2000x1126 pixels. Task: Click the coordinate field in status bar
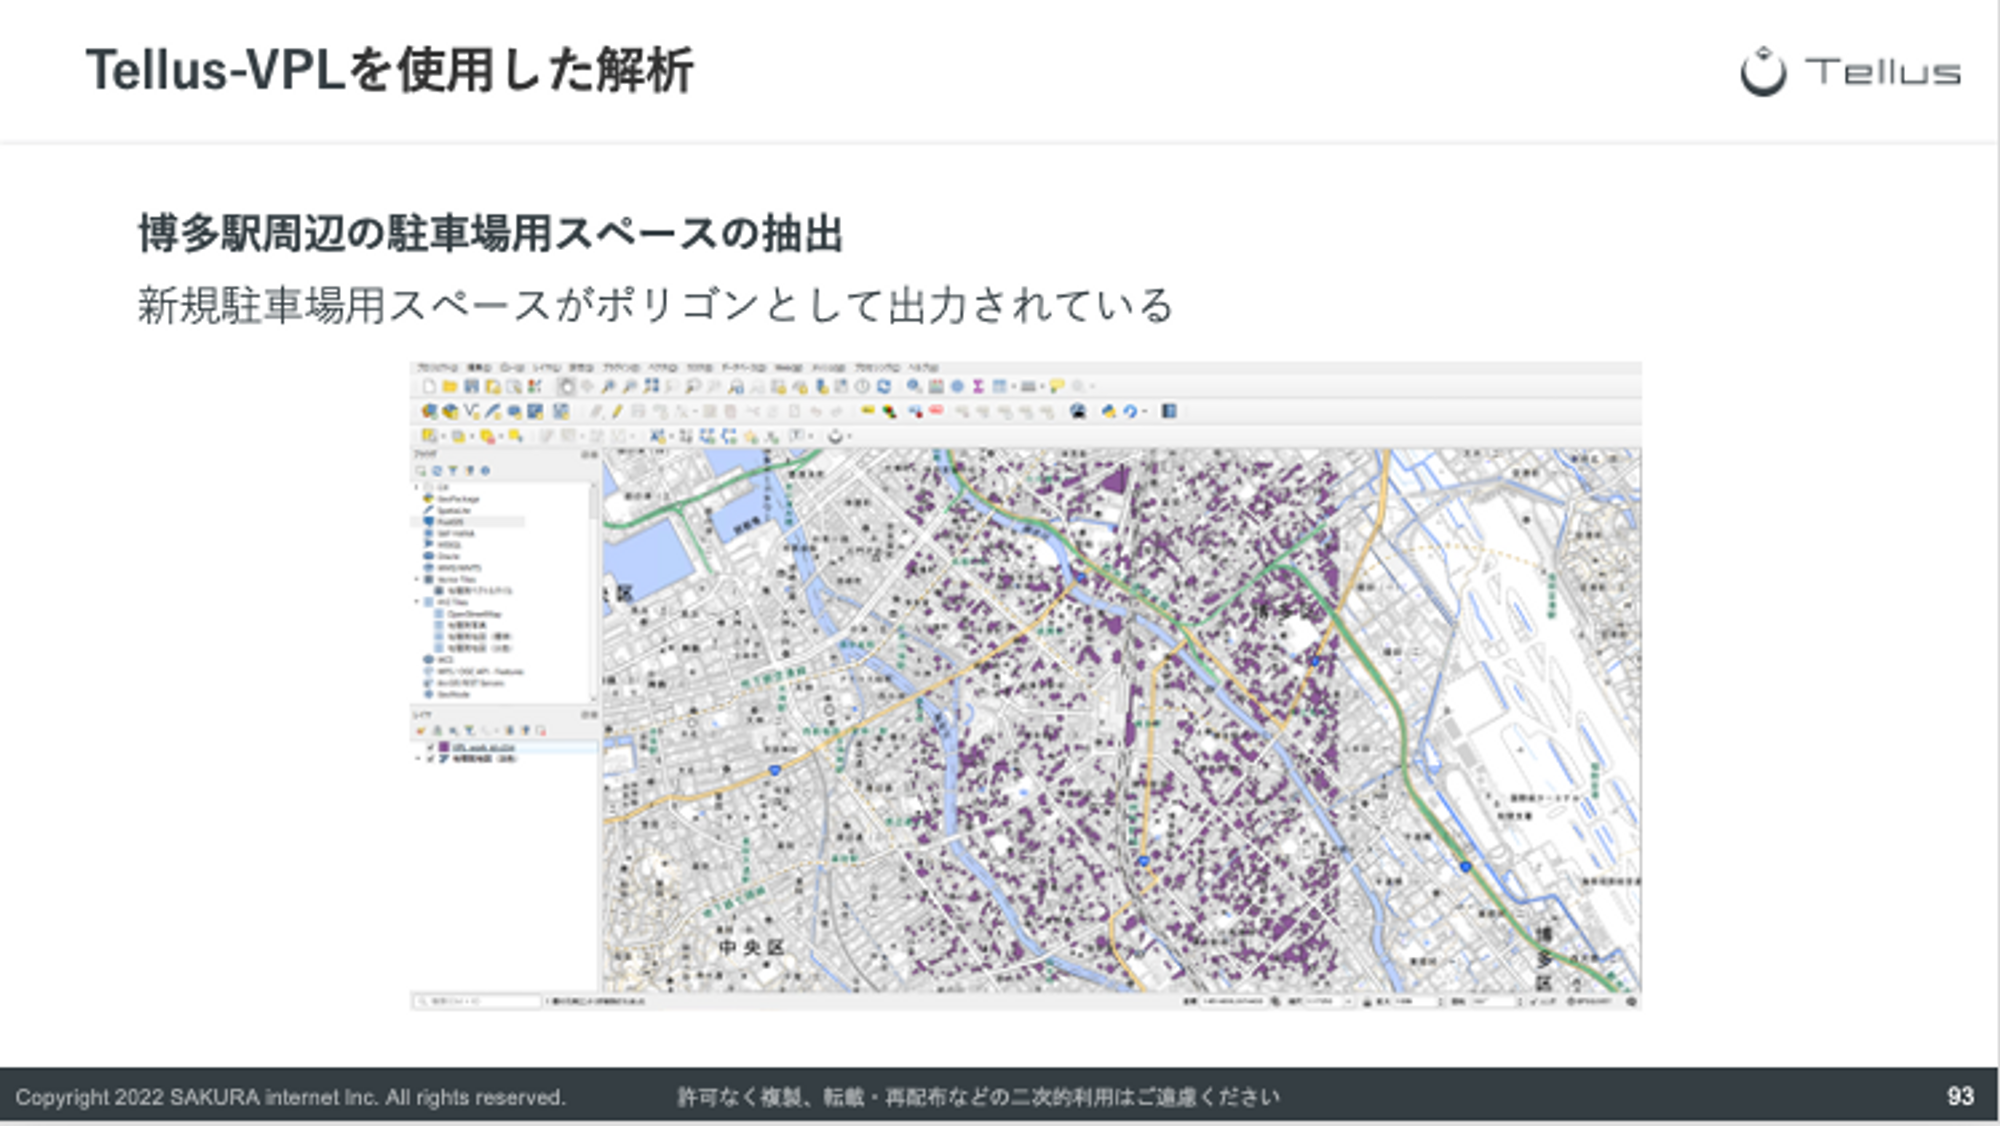click(1235, 1001)
